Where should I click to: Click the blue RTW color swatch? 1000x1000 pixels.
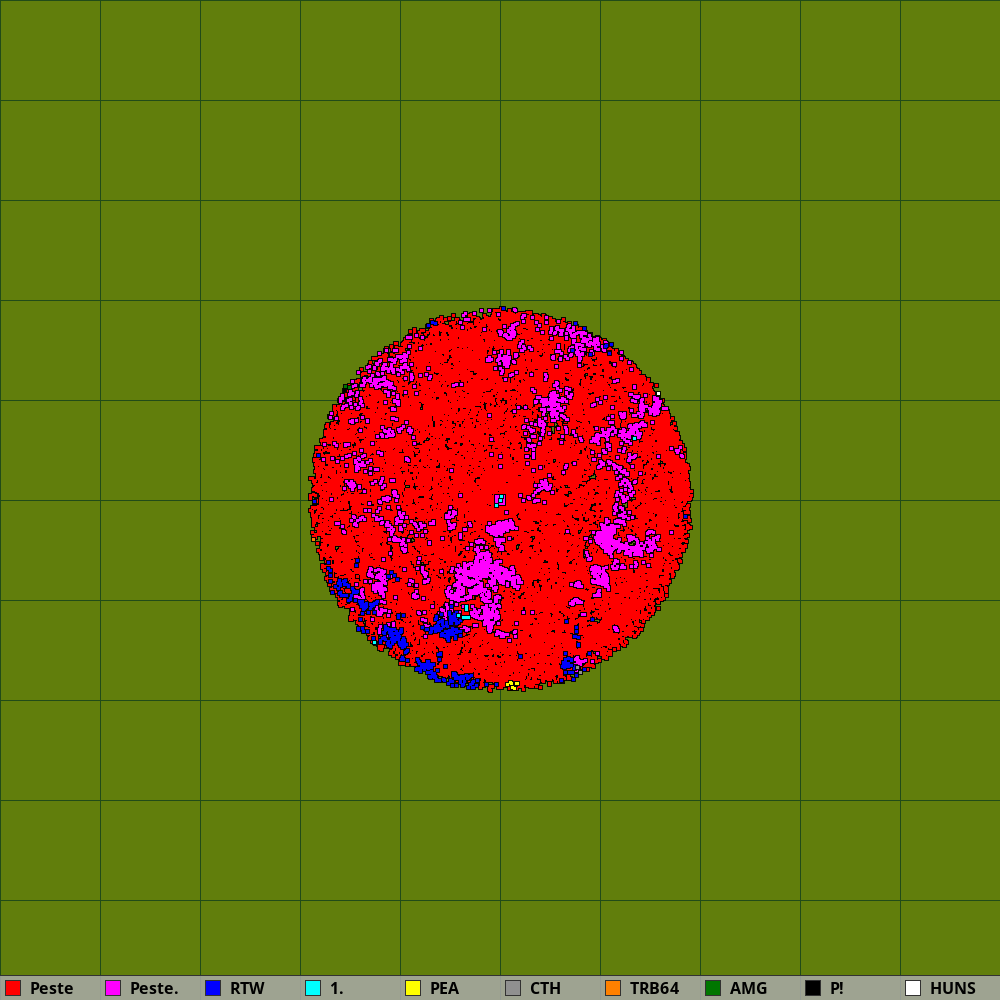tap(213, 988)
